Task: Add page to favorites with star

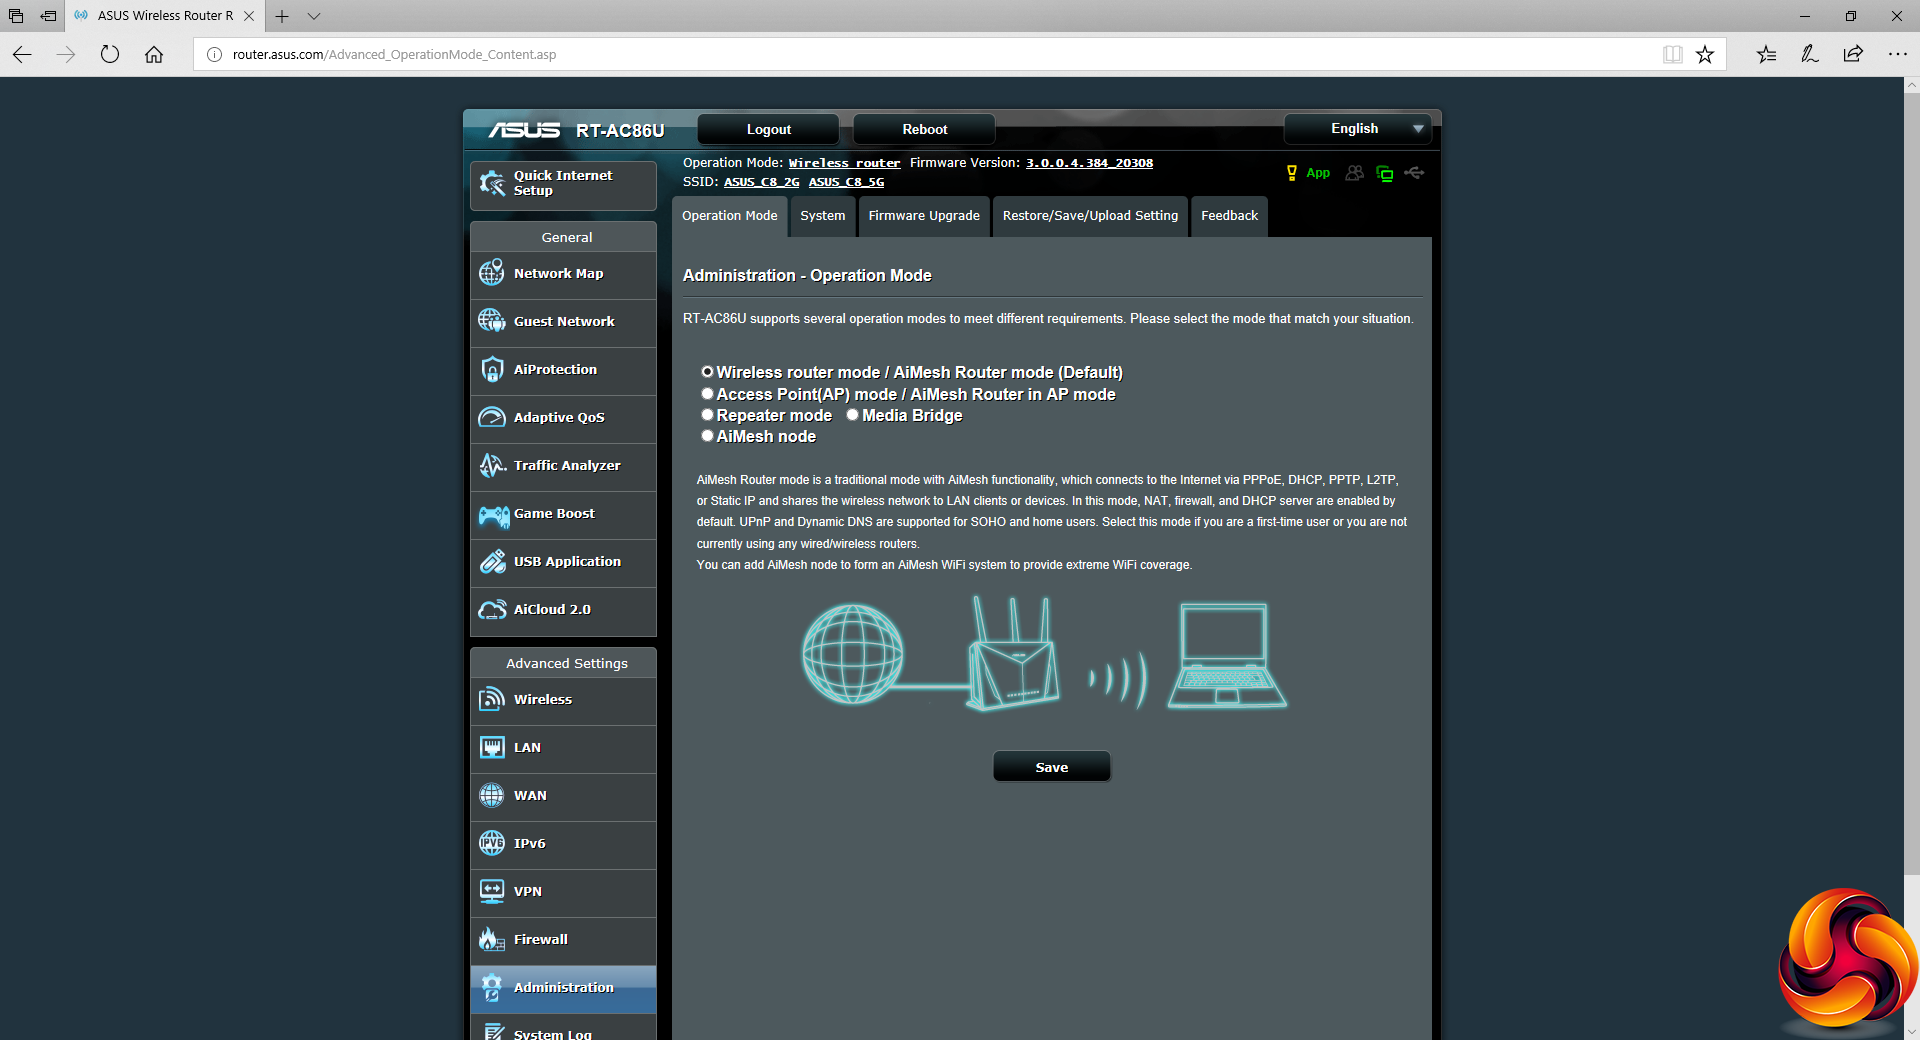Action: pos(1705,54)
